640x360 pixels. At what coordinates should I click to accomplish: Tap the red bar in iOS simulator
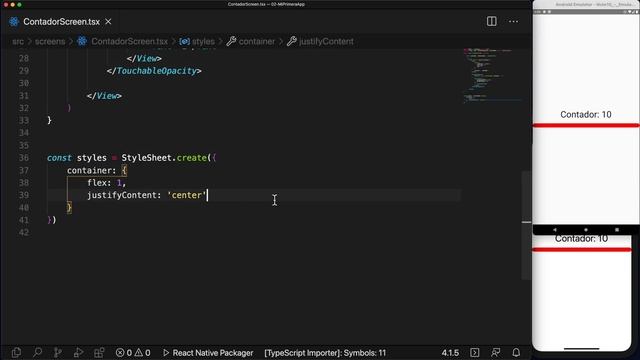tap(582, 250)
